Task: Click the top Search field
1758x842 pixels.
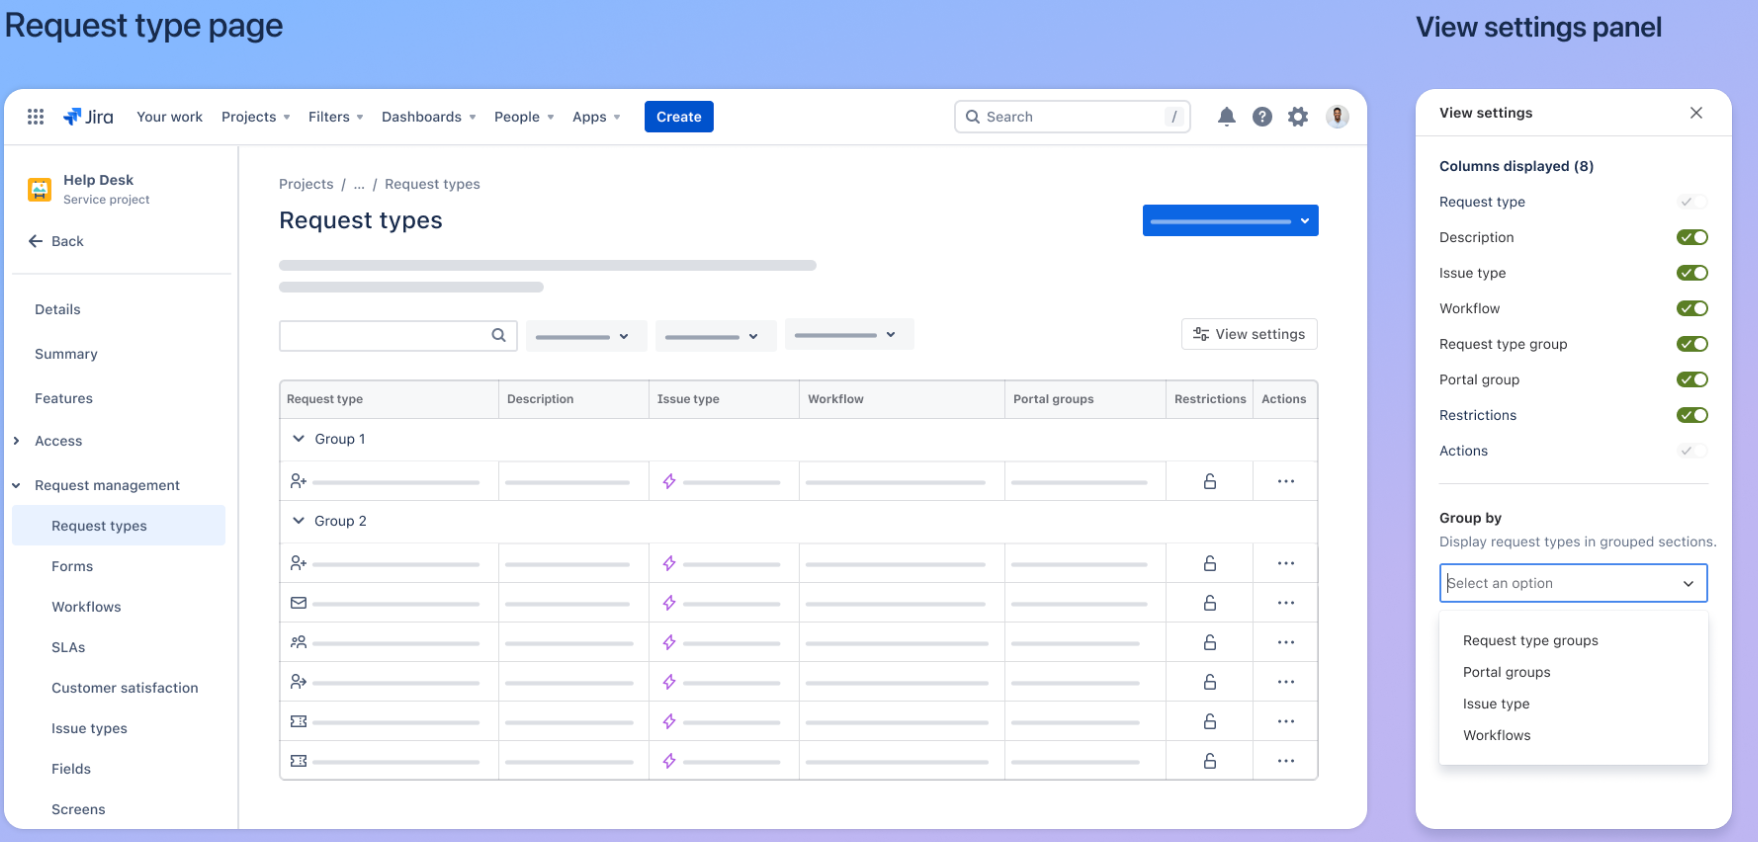Action: (x=1071, y=117)
